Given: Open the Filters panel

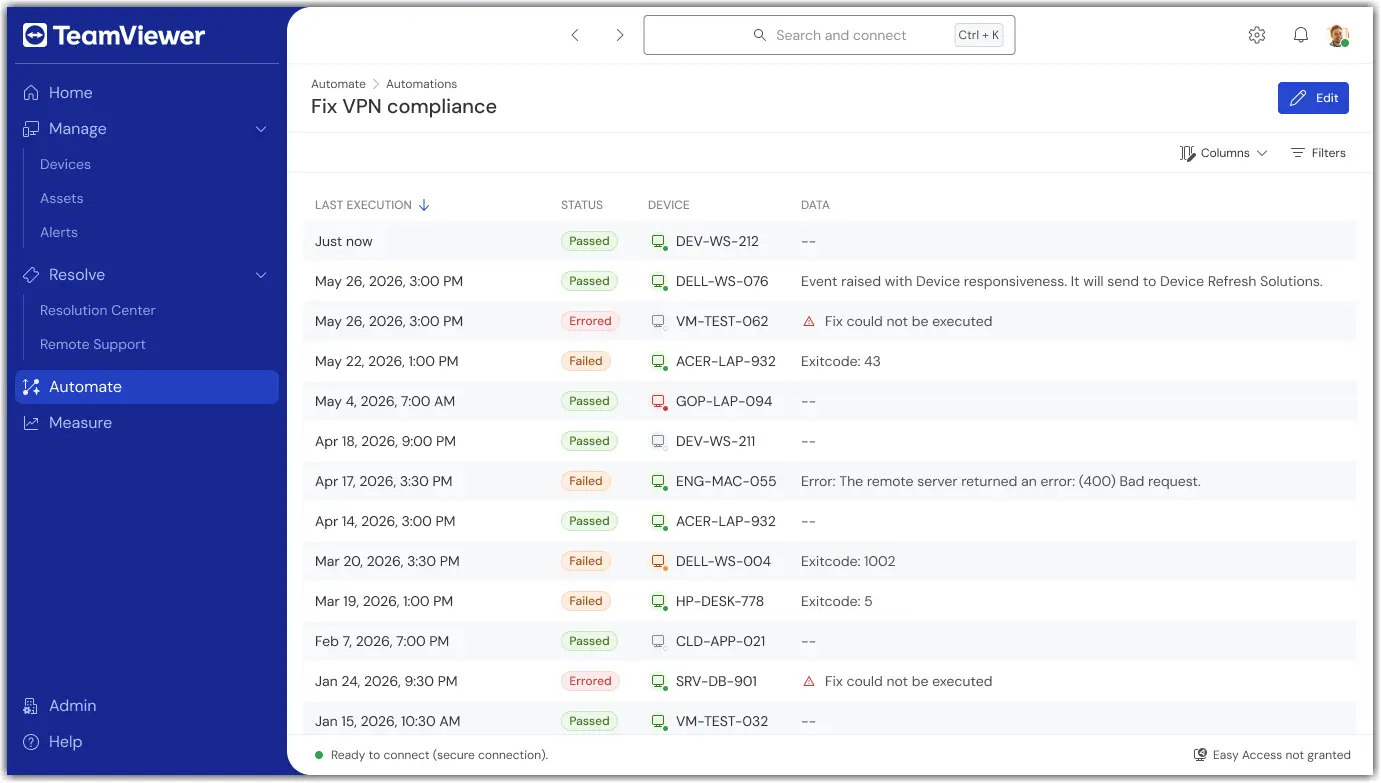Looking at the screenshot, I should click(1318, 153).
